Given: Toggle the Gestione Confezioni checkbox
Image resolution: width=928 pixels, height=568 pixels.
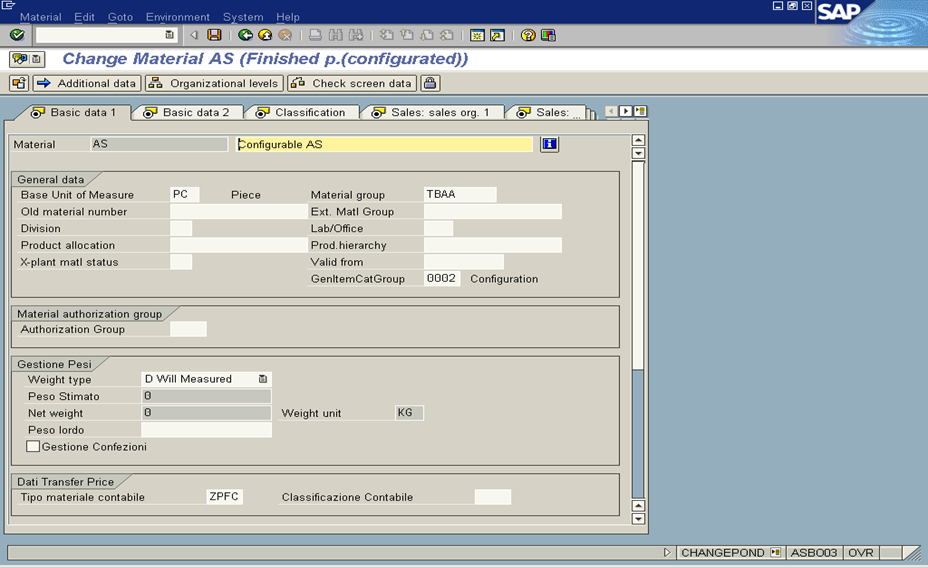Looking at the screenshot, I should click(33, 447).
